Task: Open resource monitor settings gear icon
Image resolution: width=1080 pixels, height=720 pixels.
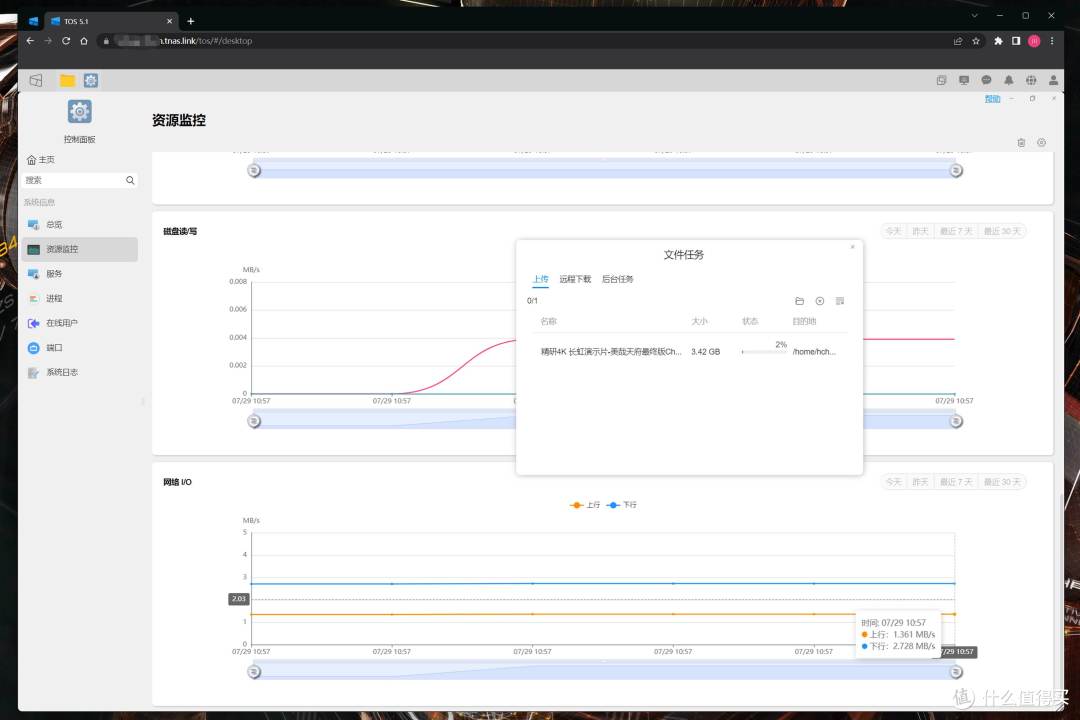Action: tap(1041, 143)
